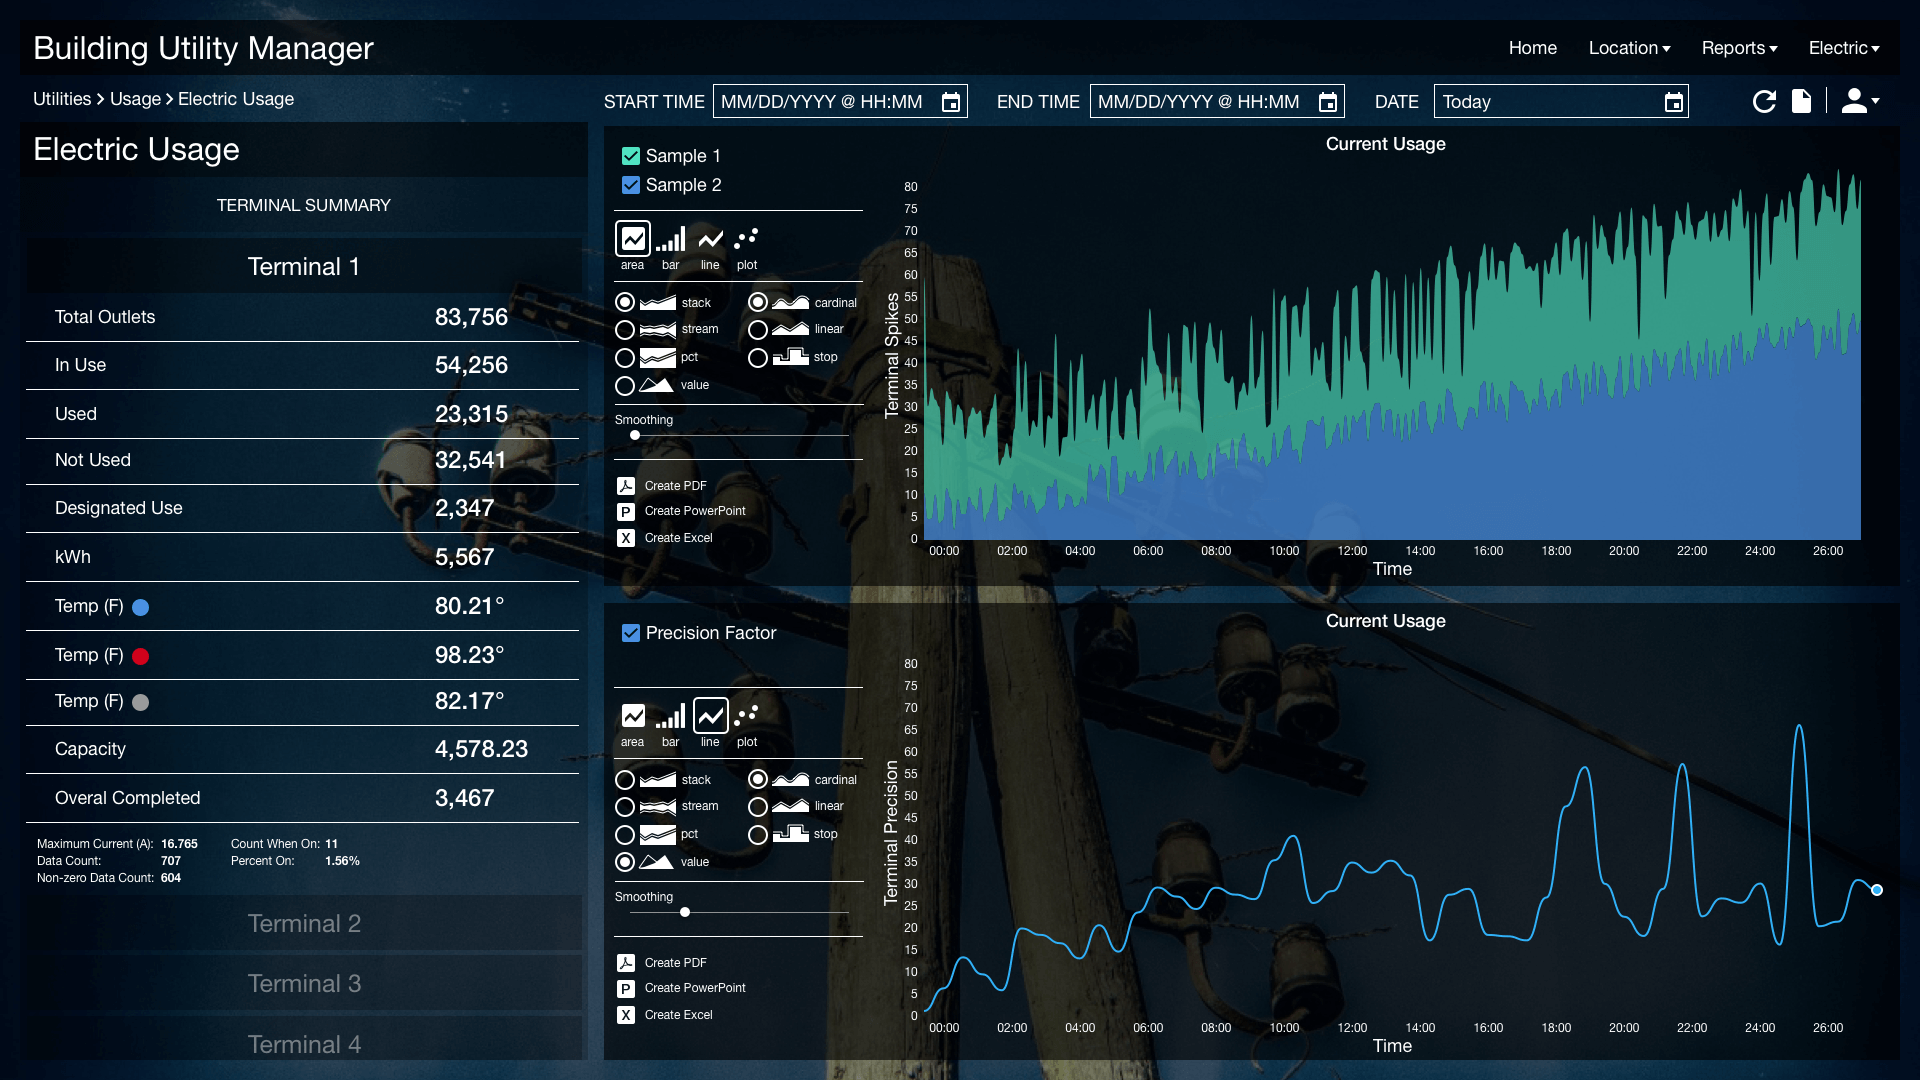
Task: Select stream radio option in top panel
Action: click(625, 329)
